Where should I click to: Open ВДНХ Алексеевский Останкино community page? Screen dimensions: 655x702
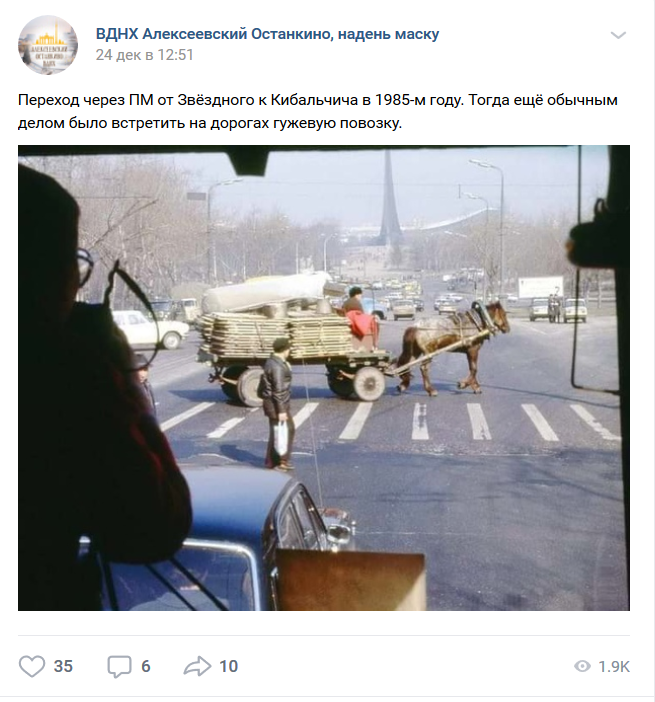click(267, 34)
